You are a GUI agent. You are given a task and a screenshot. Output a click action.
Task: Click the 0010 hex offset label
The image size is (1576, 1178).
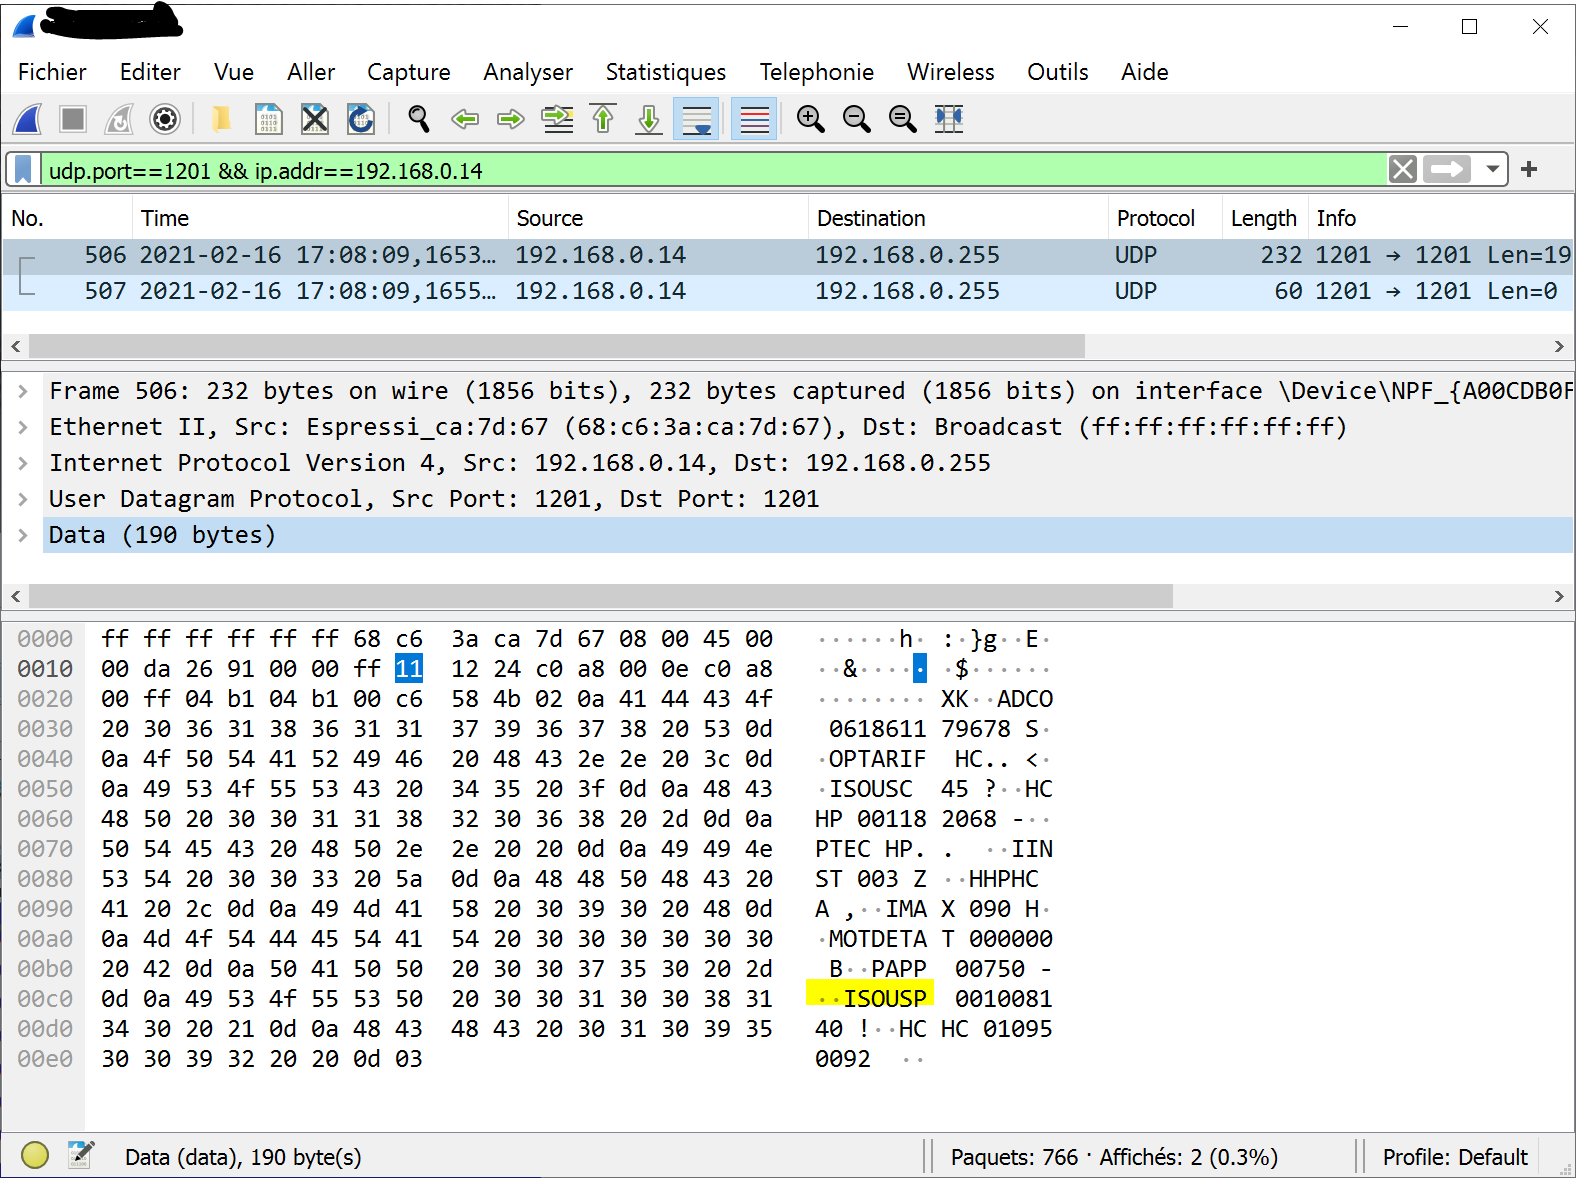tap(45, 668)
